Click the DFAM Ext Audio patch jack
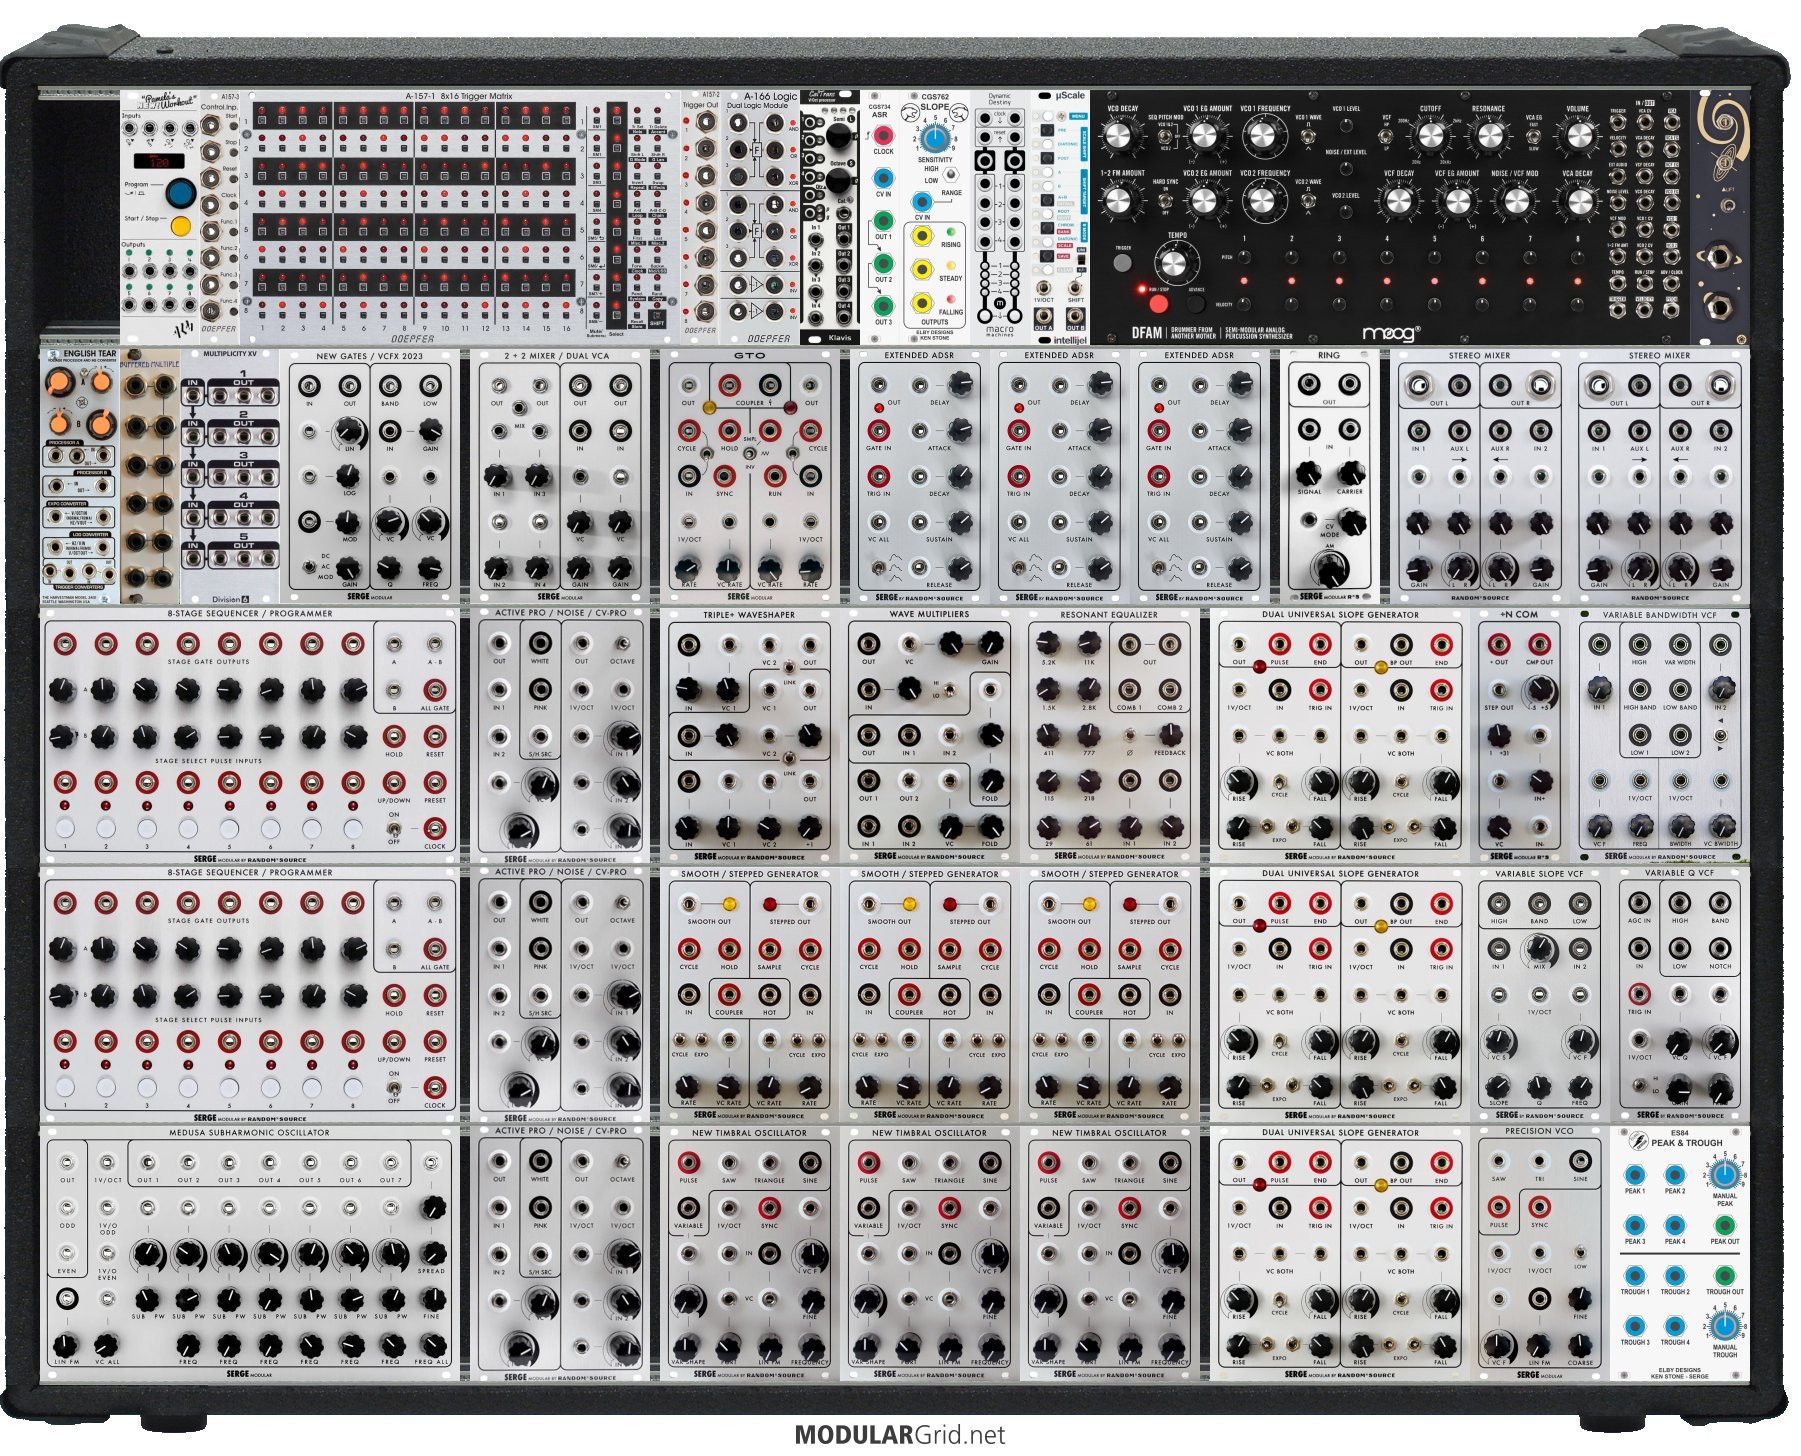Screen dimensions: 1801x1456 click(1617, 177)
